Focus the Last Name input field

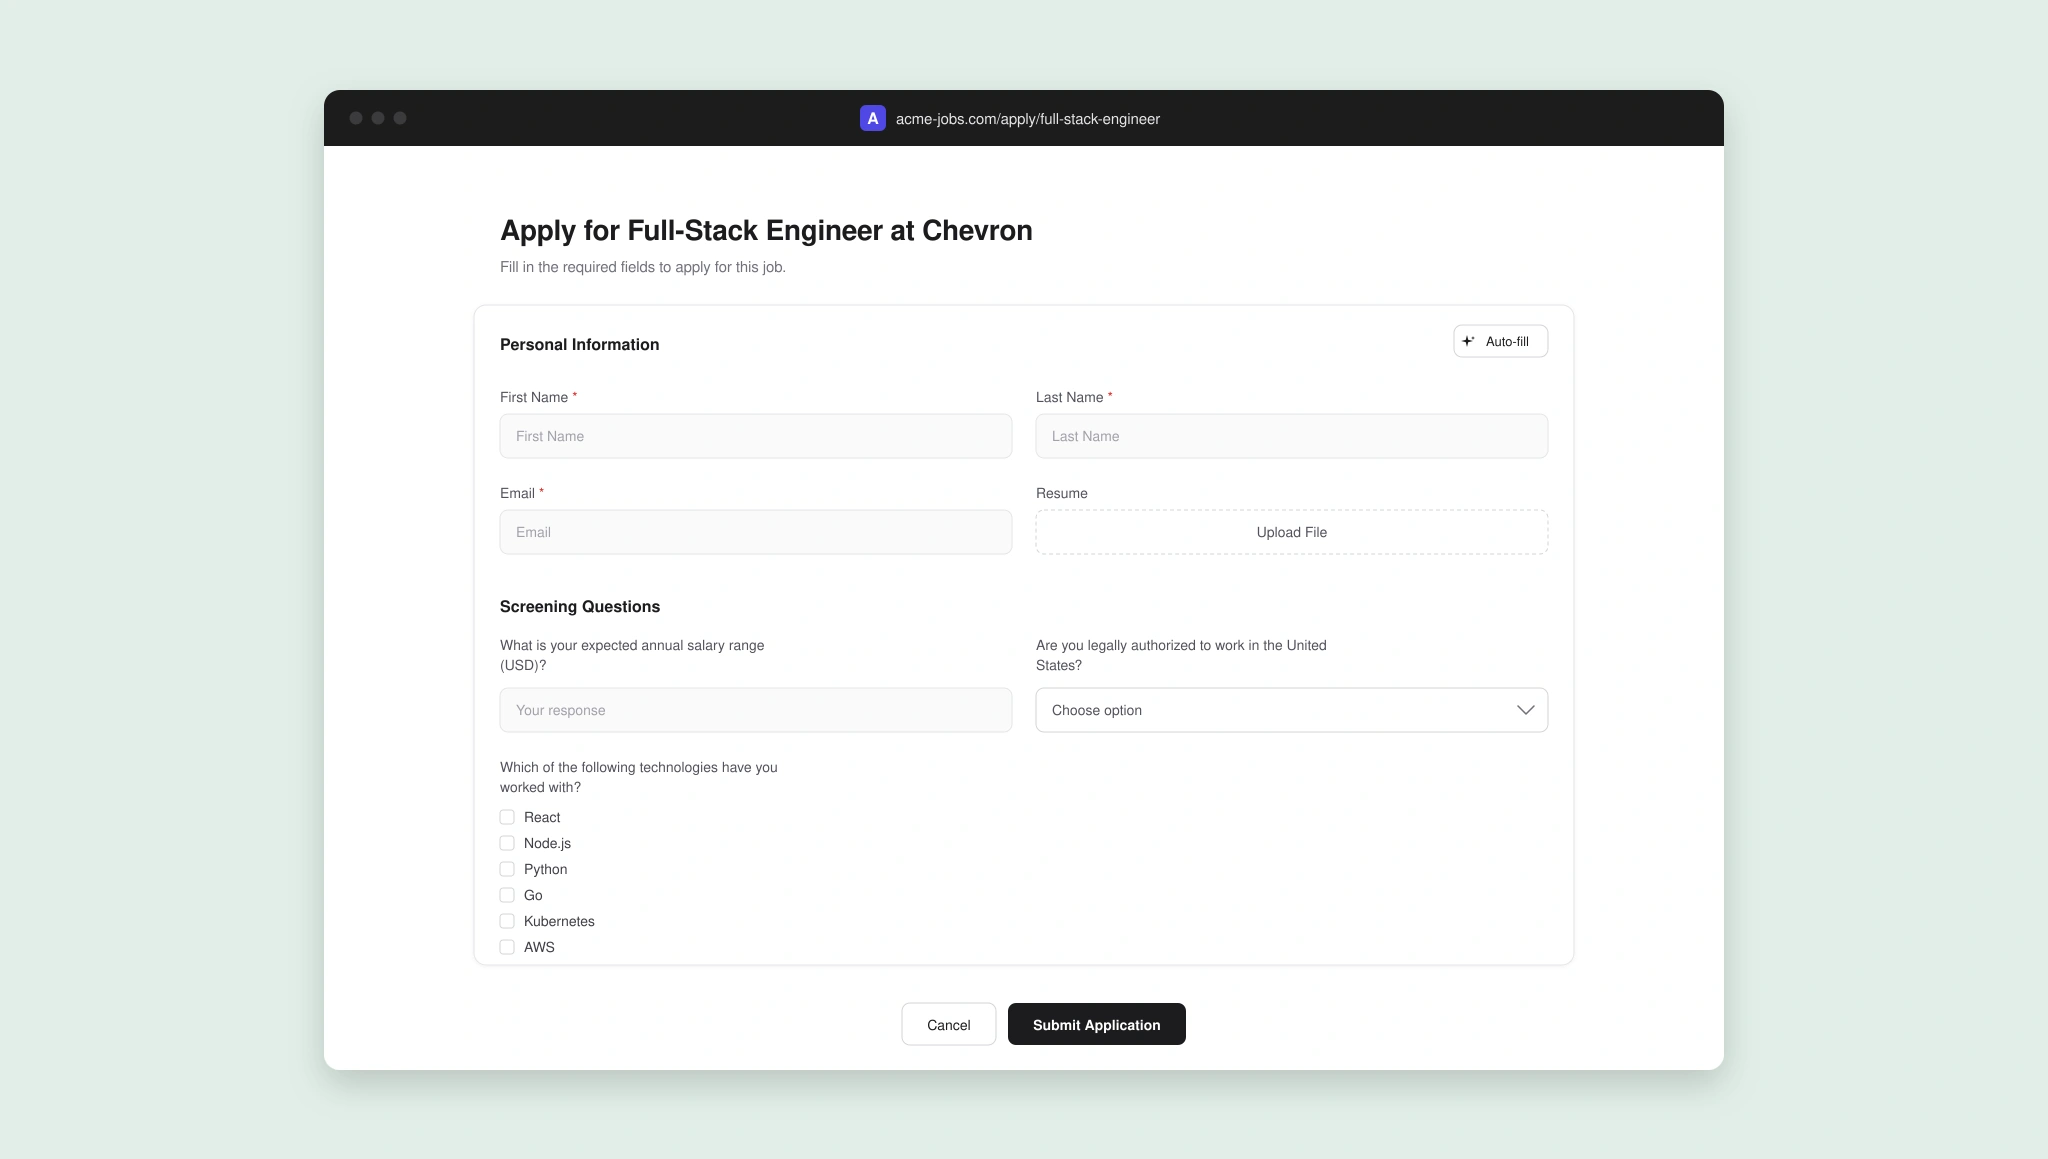point(1292,436)
